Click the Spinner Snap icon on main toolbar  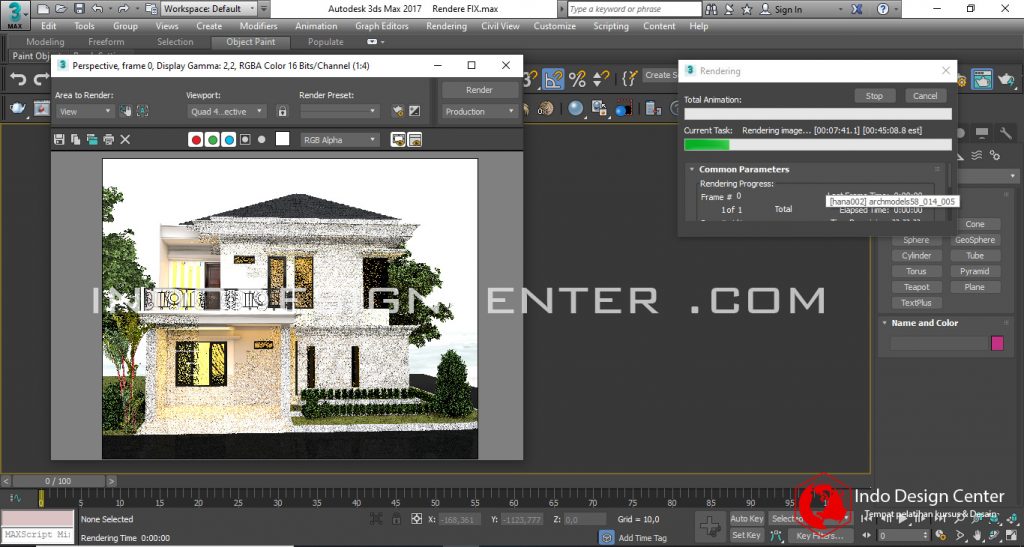[x=600, y=80]
